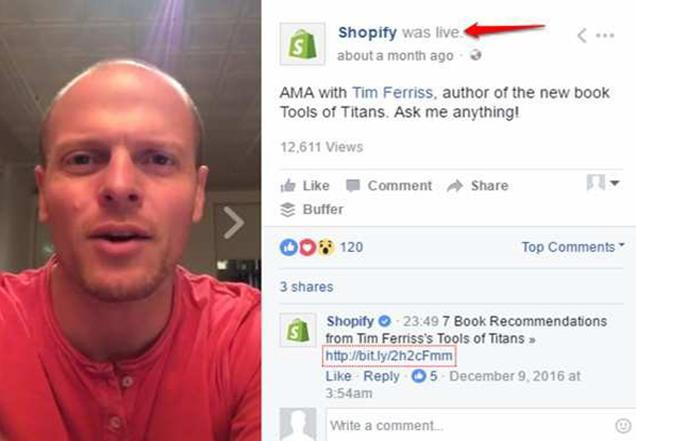Click the small Shopify avatar in comment

pyautogui.click(x=298, y=330)
